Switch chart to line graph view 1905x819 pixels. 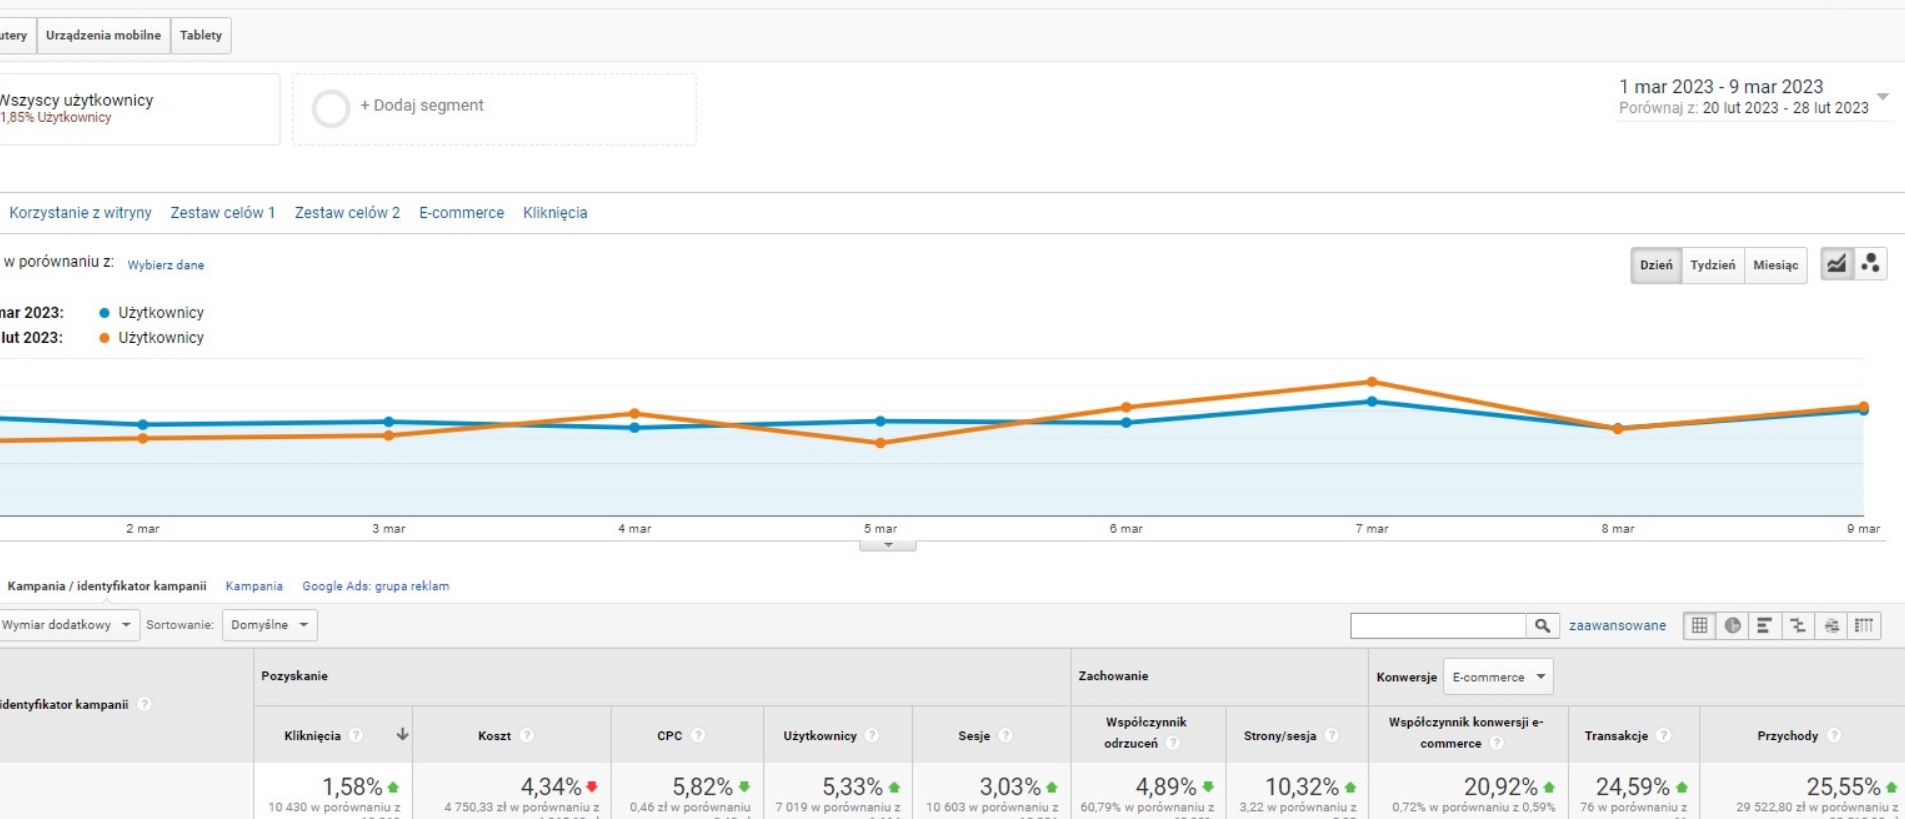[x=1837, y=264]
